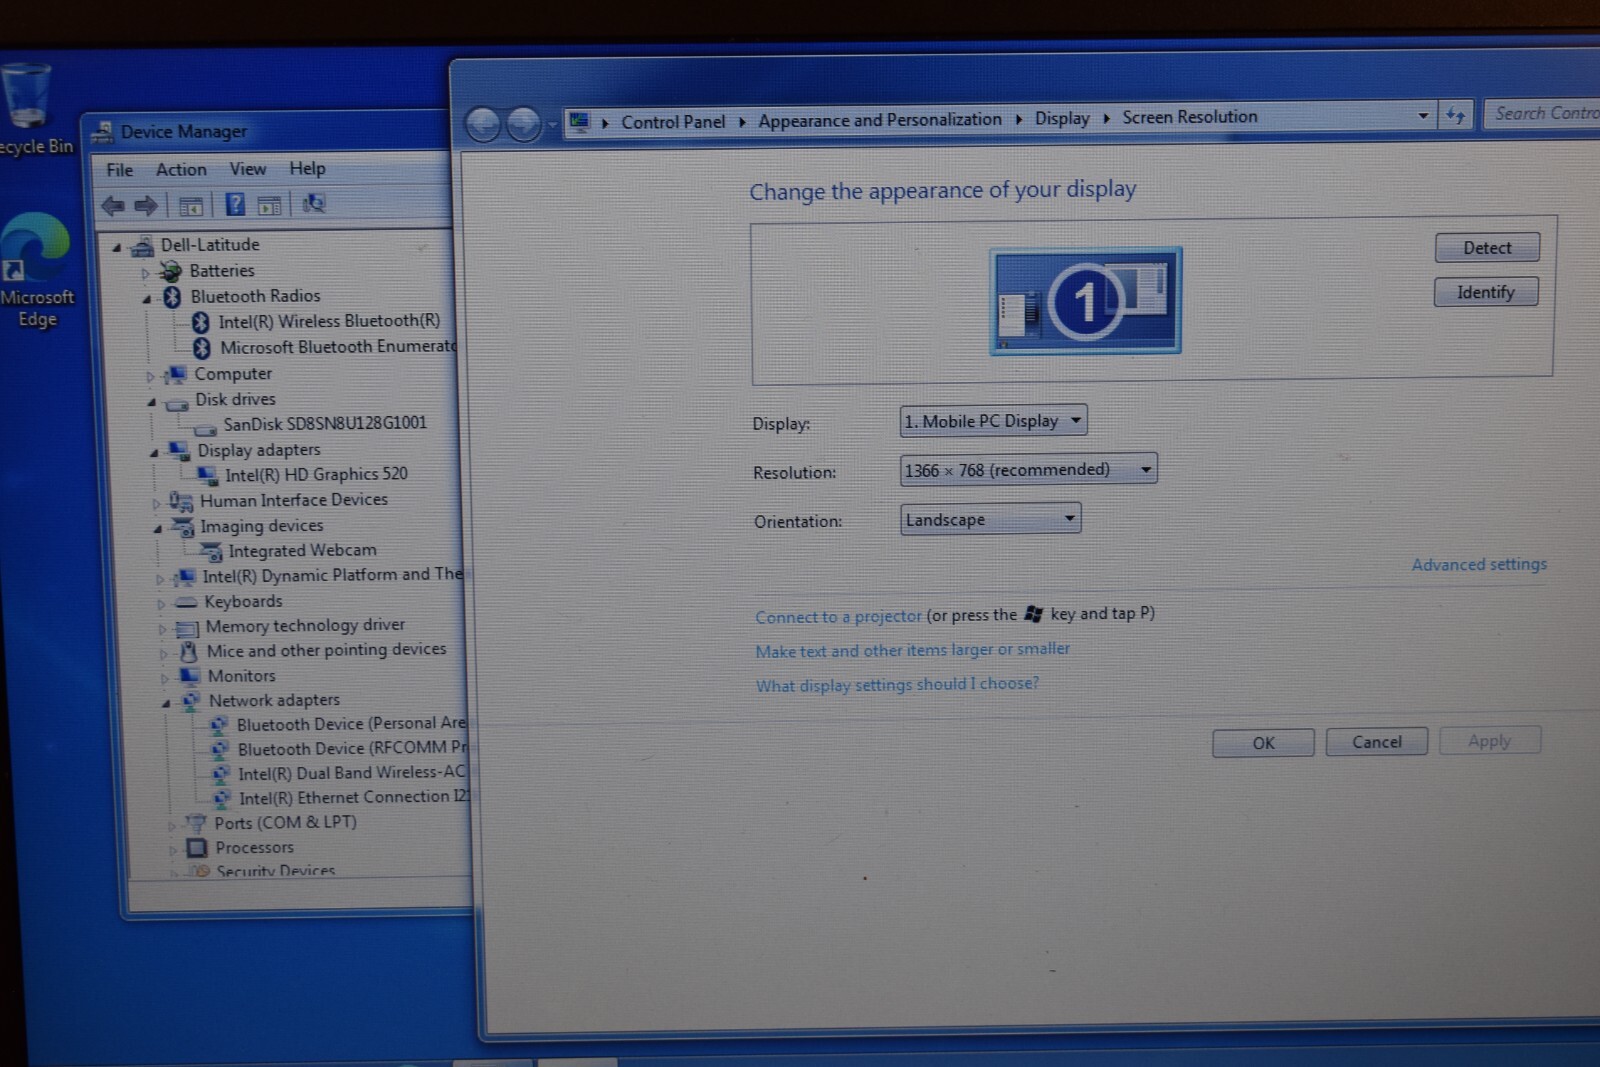Expand the Keyboards category

161,603
